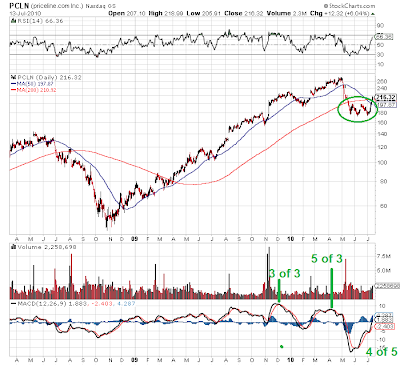
Task: Click the RSI axis value 30
Action: click(380, 54)
